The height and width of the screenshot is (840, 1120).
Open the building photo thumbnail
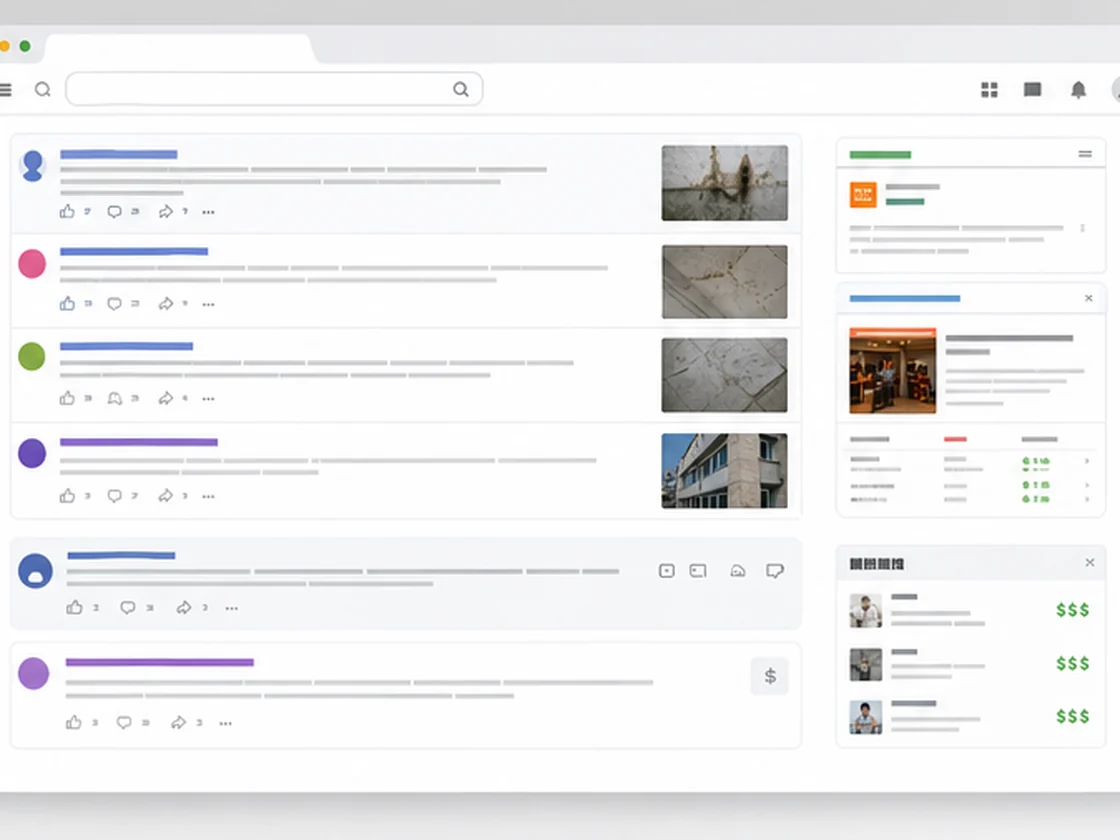724,471
